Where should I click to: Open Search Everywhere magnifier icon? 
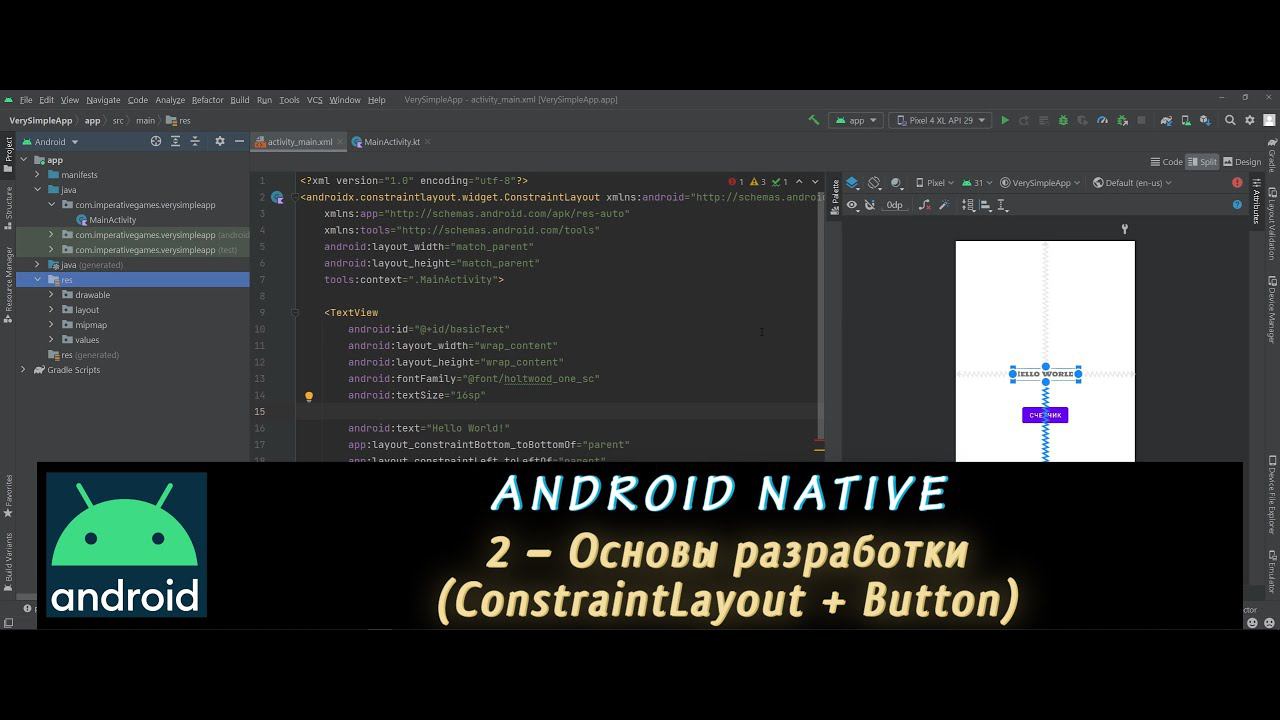coord(1230,120)
